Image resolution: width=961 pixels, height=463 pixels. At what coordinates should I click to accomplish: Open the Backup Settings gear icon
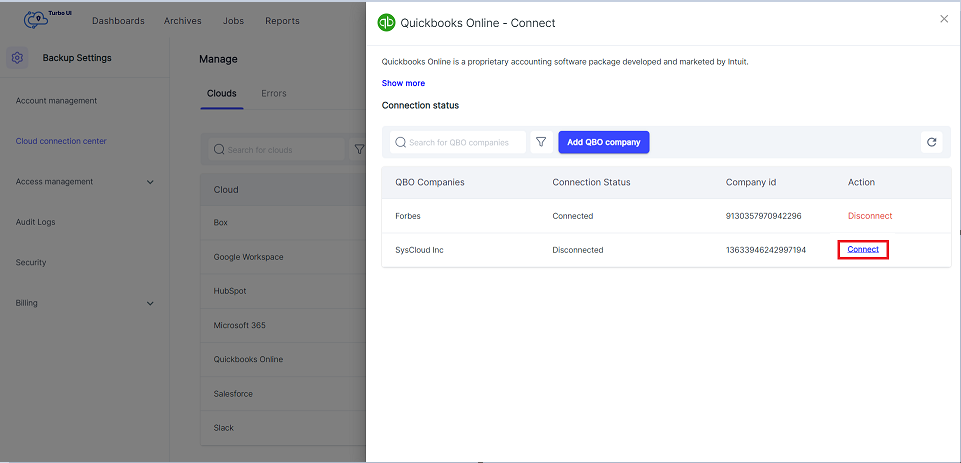click(x=17, y=58)
